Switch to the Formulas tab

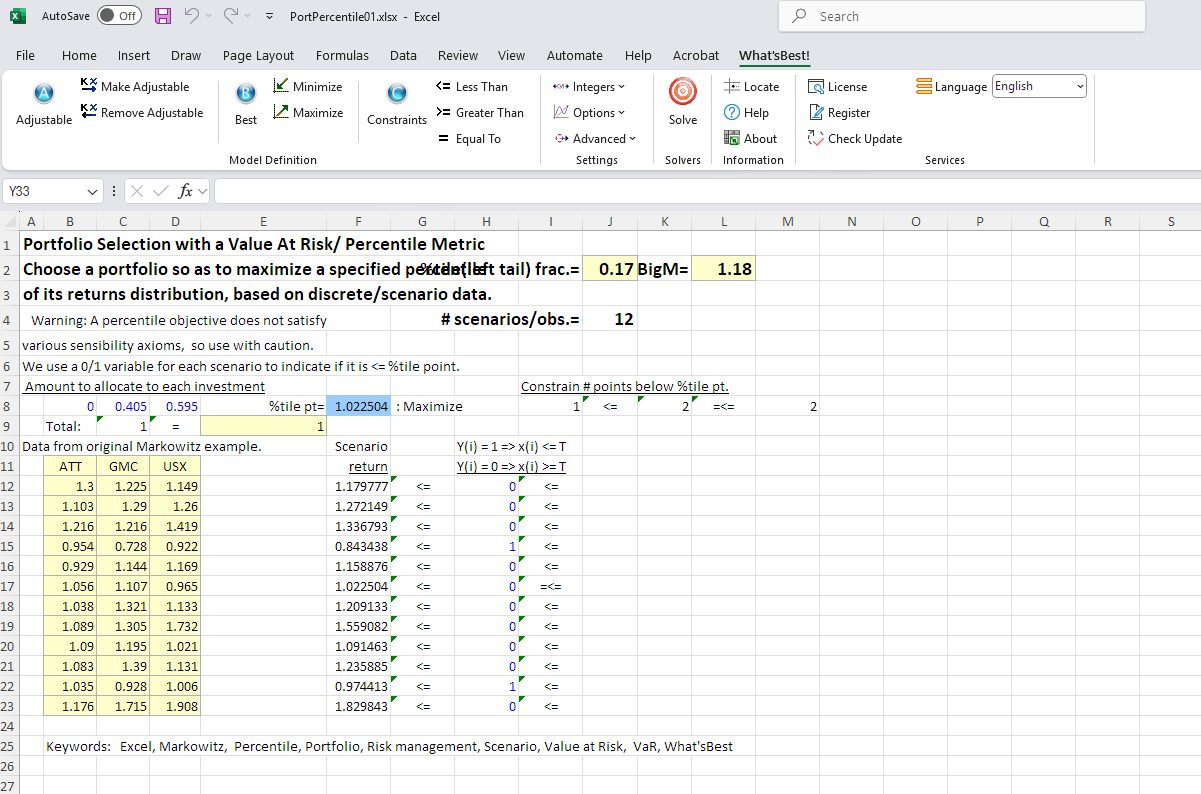[x=342, y=56]
